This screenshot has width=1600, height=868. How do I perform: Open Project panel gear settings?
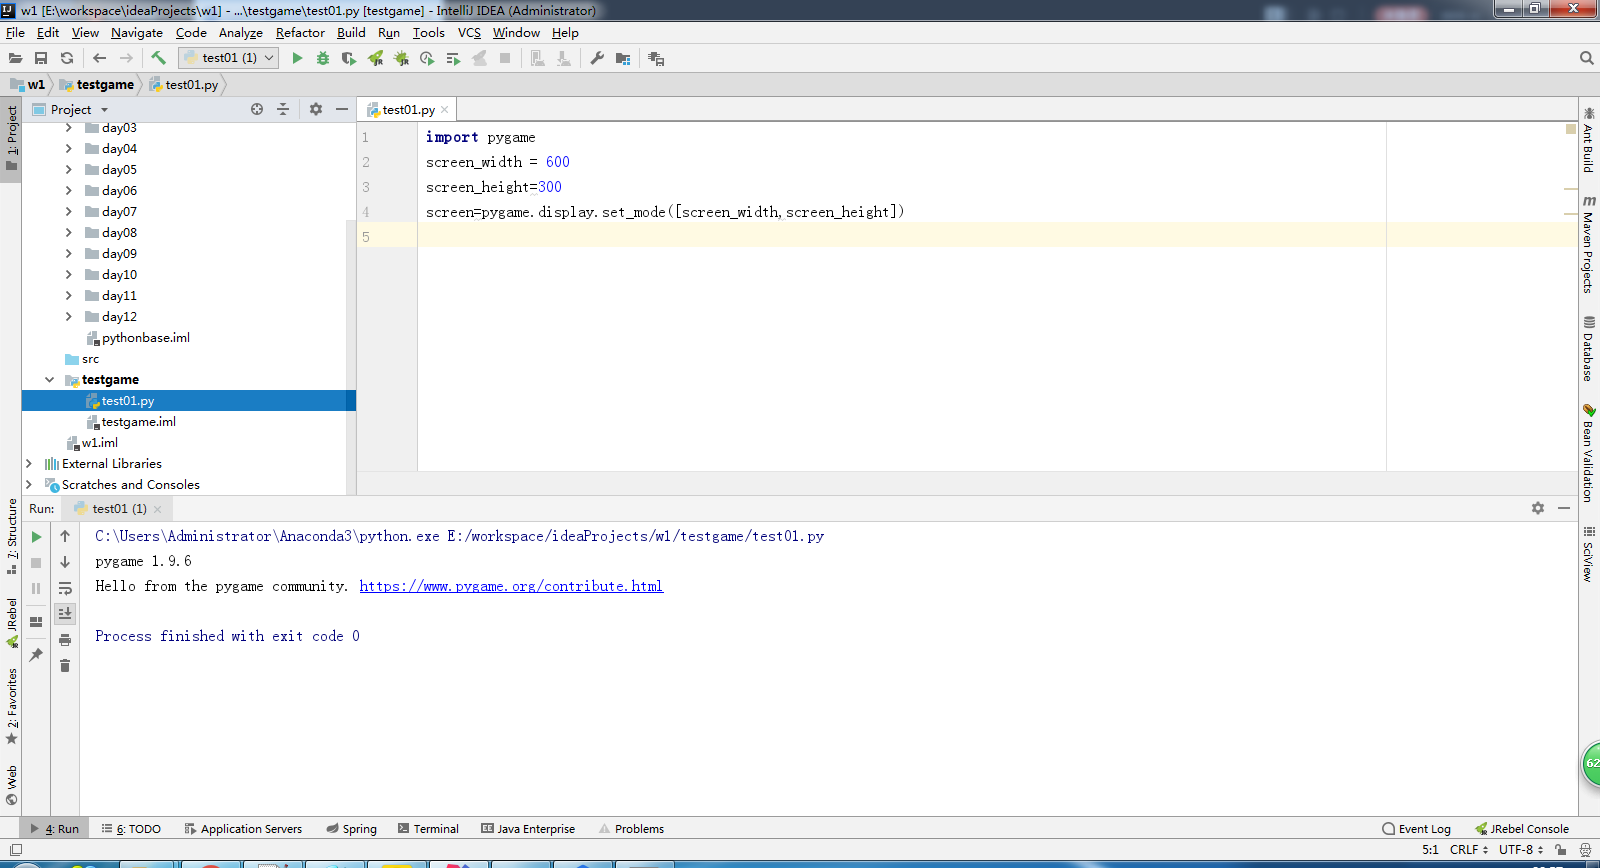coord(316,109)
